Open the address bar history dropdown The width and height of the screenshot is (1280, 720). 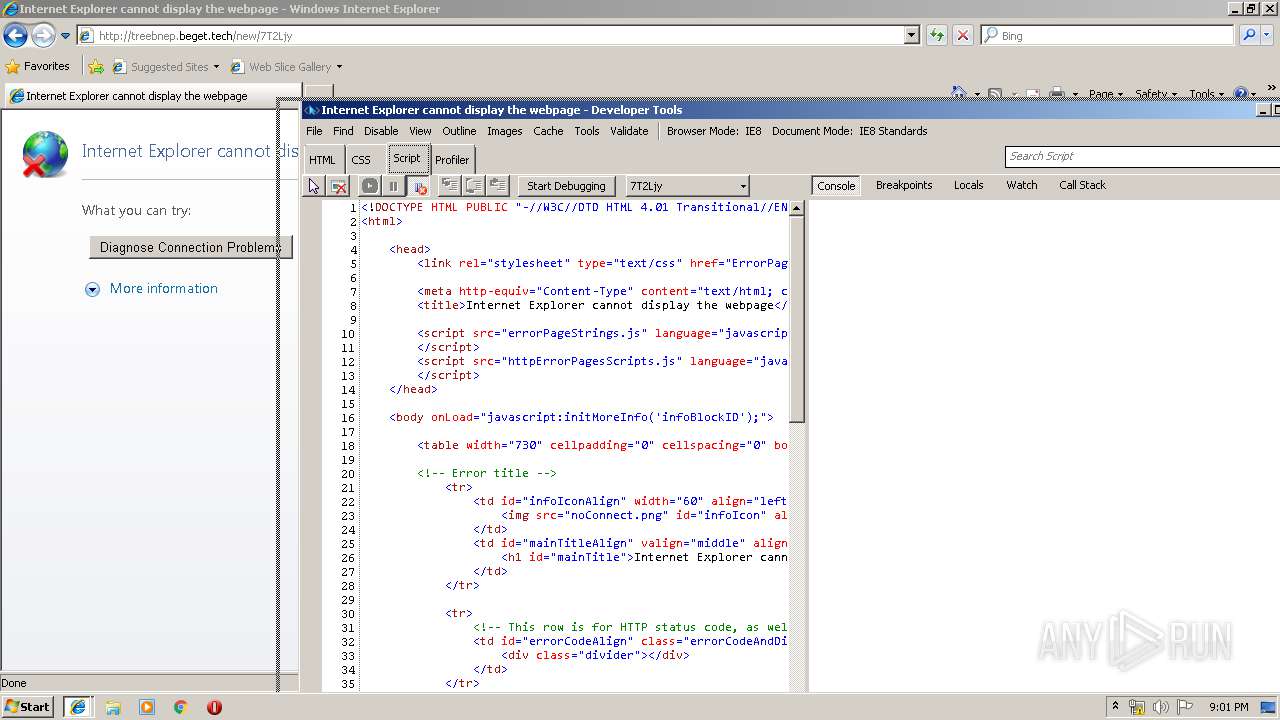[912, 36]
